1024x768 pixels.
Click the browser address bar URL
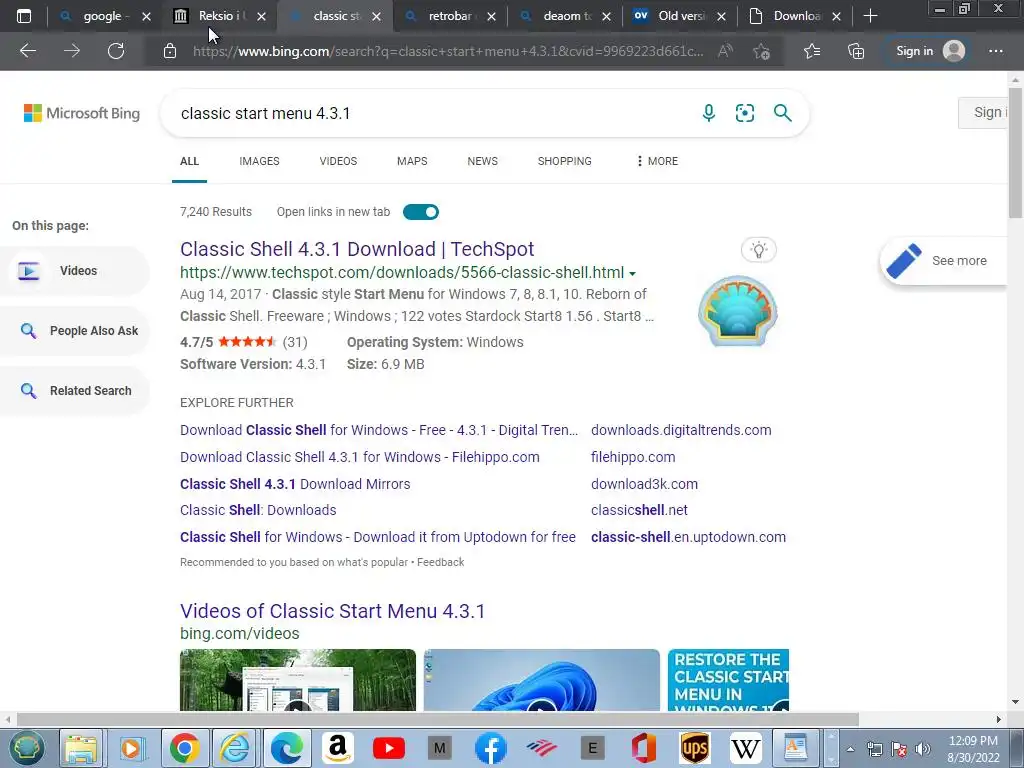[448, 51]
